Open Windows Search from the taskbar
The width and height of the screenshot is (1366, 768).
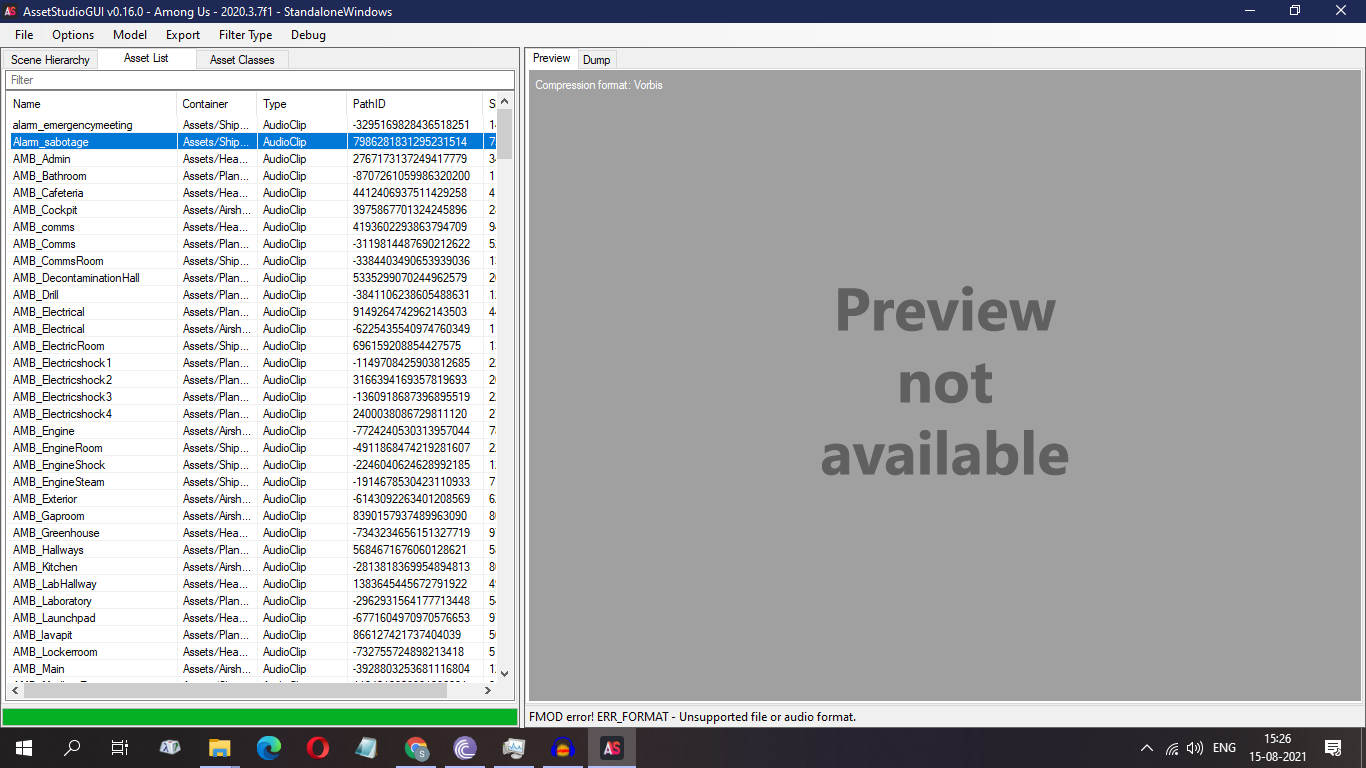tap(71, 747)
